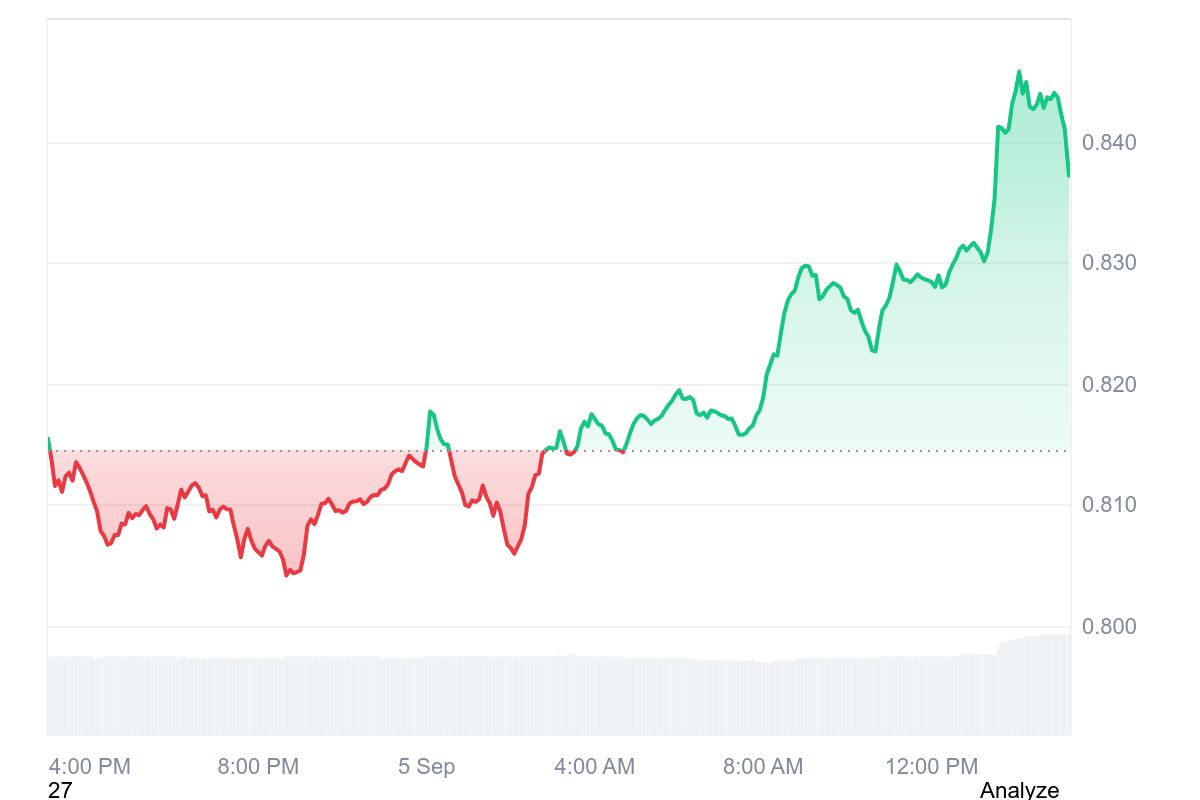
Task: Select the 8:00 PM time label
Action: point(258,767)
